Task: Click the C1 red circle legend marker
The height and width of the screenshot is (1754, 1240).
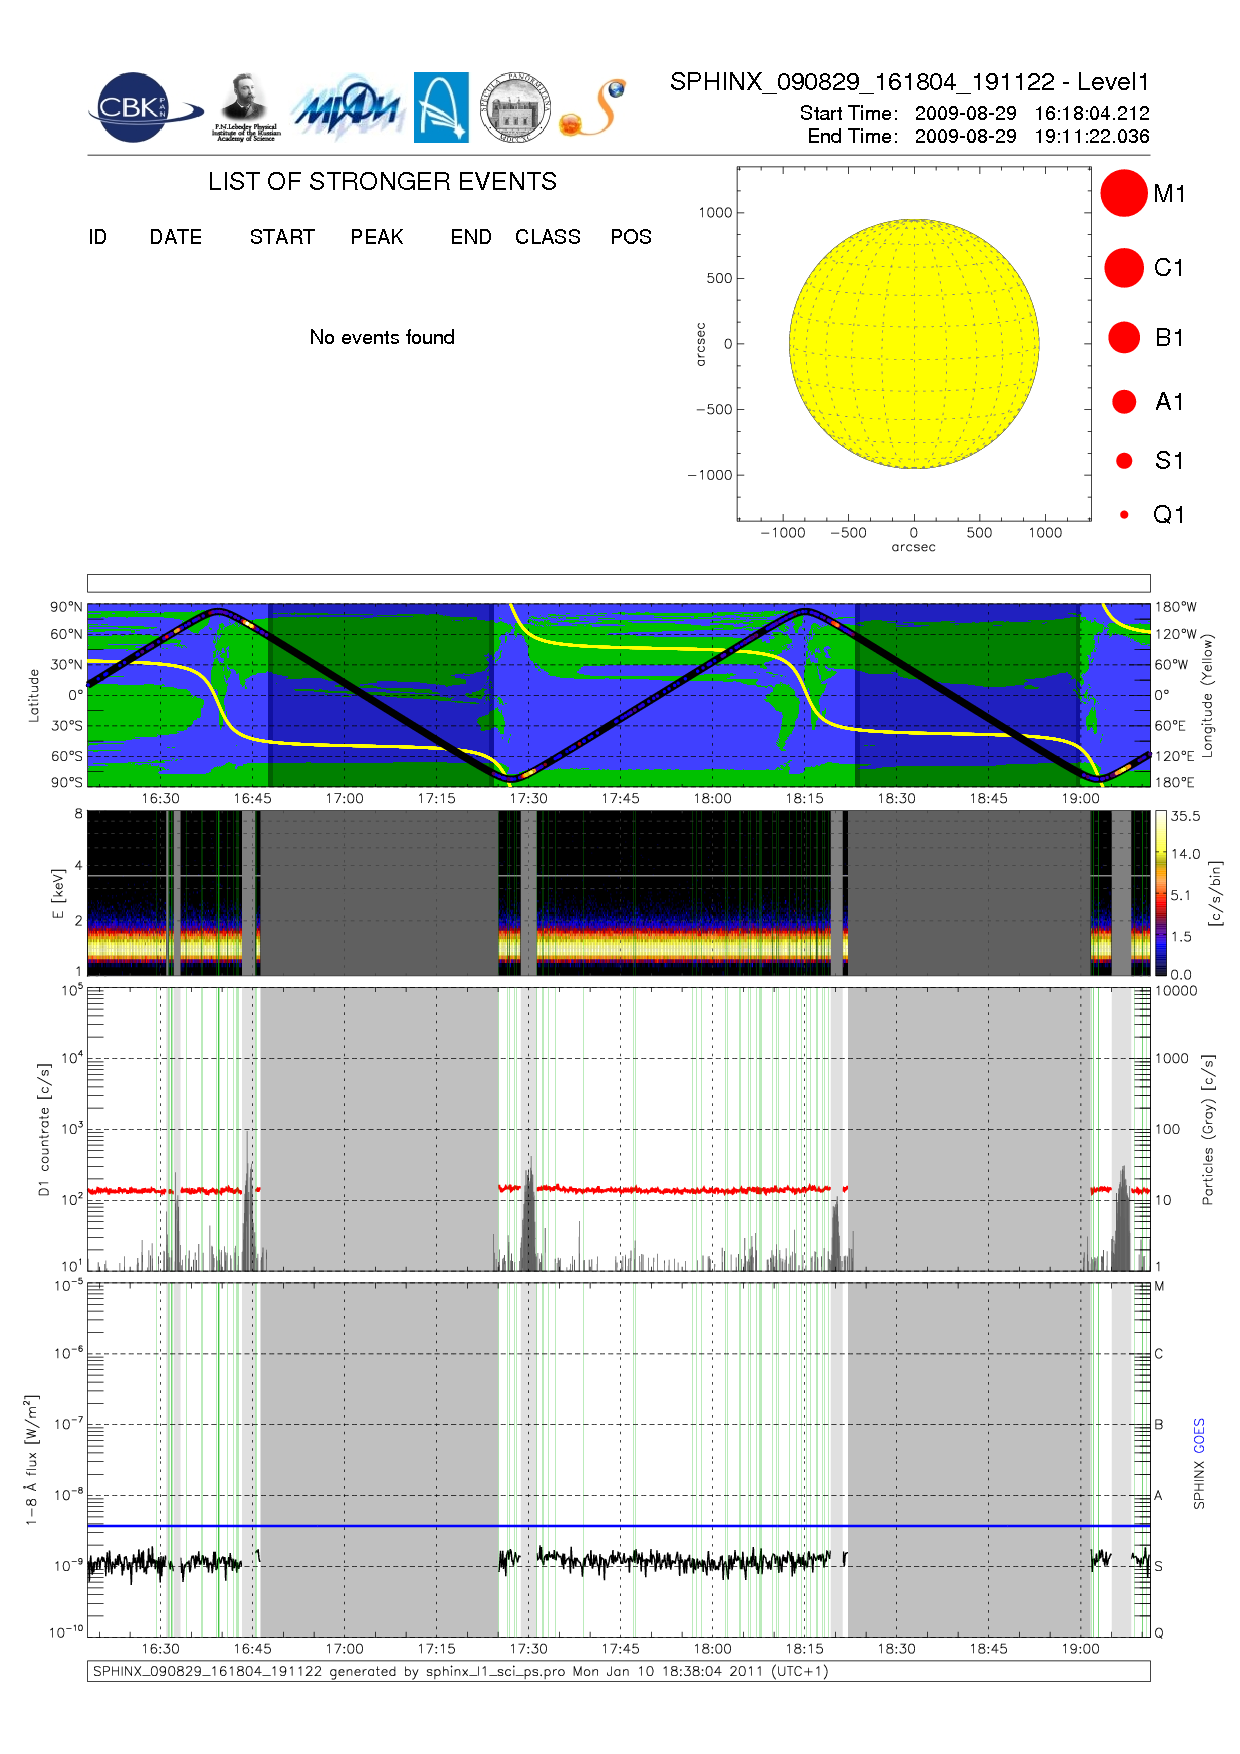Action: pyautogui.click(x=1123, y=268)
